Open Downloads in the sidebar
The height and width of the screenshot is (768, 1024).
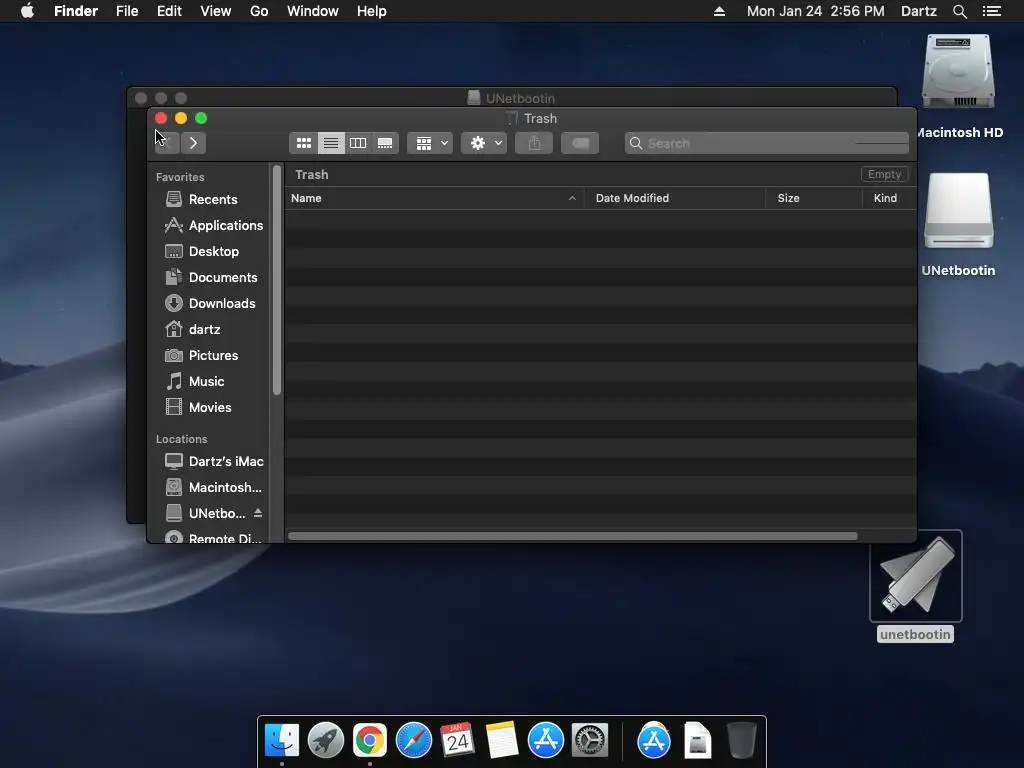tap(212, 304)
